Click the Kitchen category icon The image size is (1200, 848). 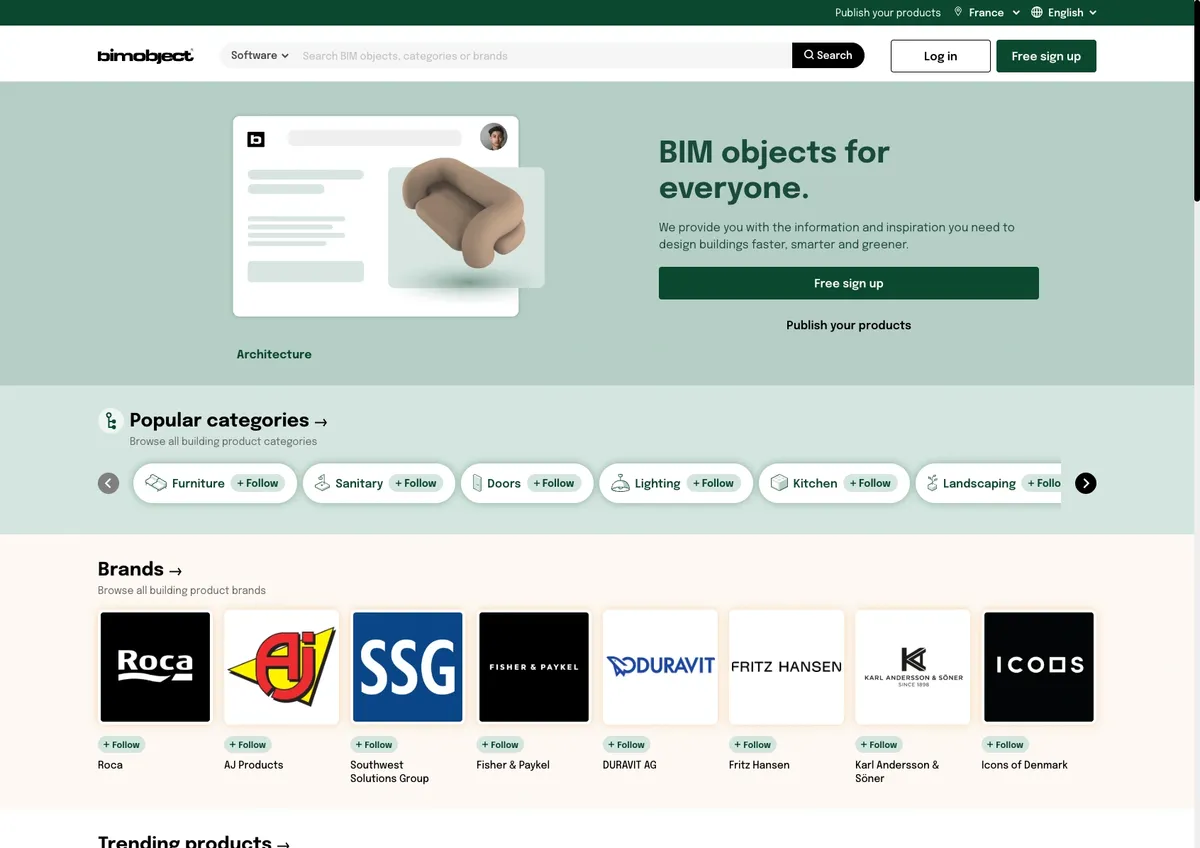pyautogui.click(x=780, y=483)
